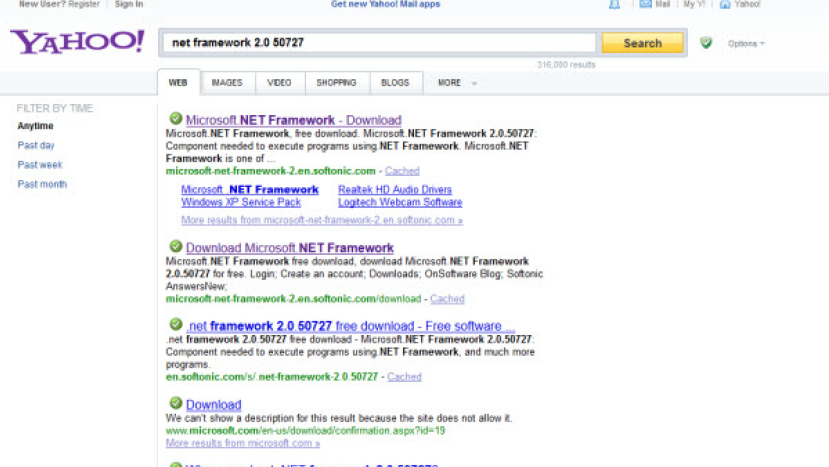Open the MORE dropdown tab
The width and height of the screenshot is (829, 467).
click(x=456, y=83)
